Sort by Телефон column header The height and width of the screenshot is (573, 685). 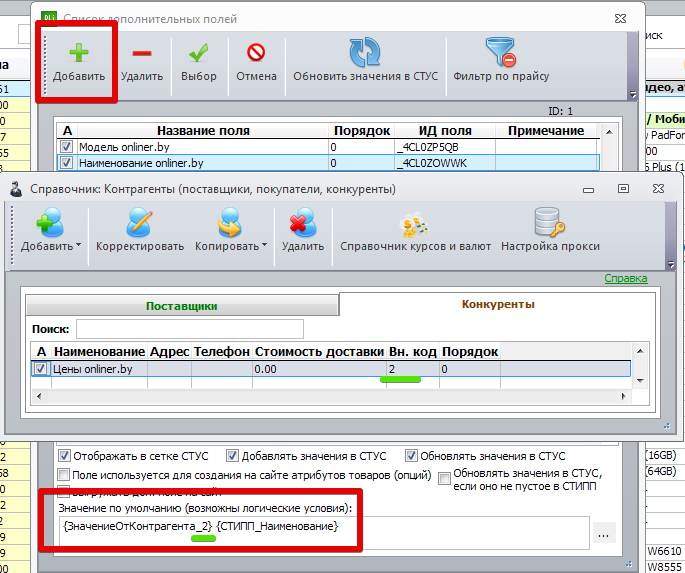pyautogui.click(x=221, y=352)
